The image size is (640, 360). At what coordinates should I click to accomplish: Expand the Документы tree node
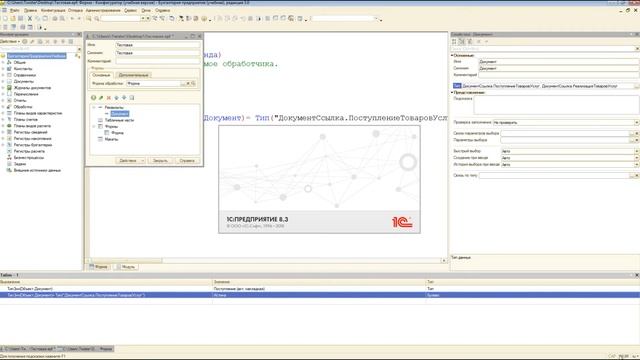point(3,81)
